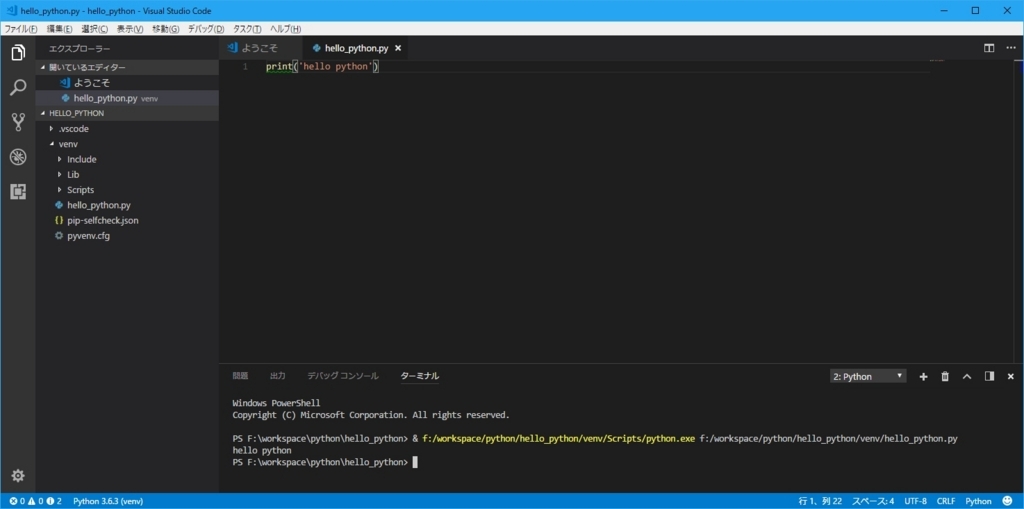Image resolution: width=1024 pixels, height=509 pixels.
Task: Maximize the panel with the up chevron
Action: click(967, 376)
